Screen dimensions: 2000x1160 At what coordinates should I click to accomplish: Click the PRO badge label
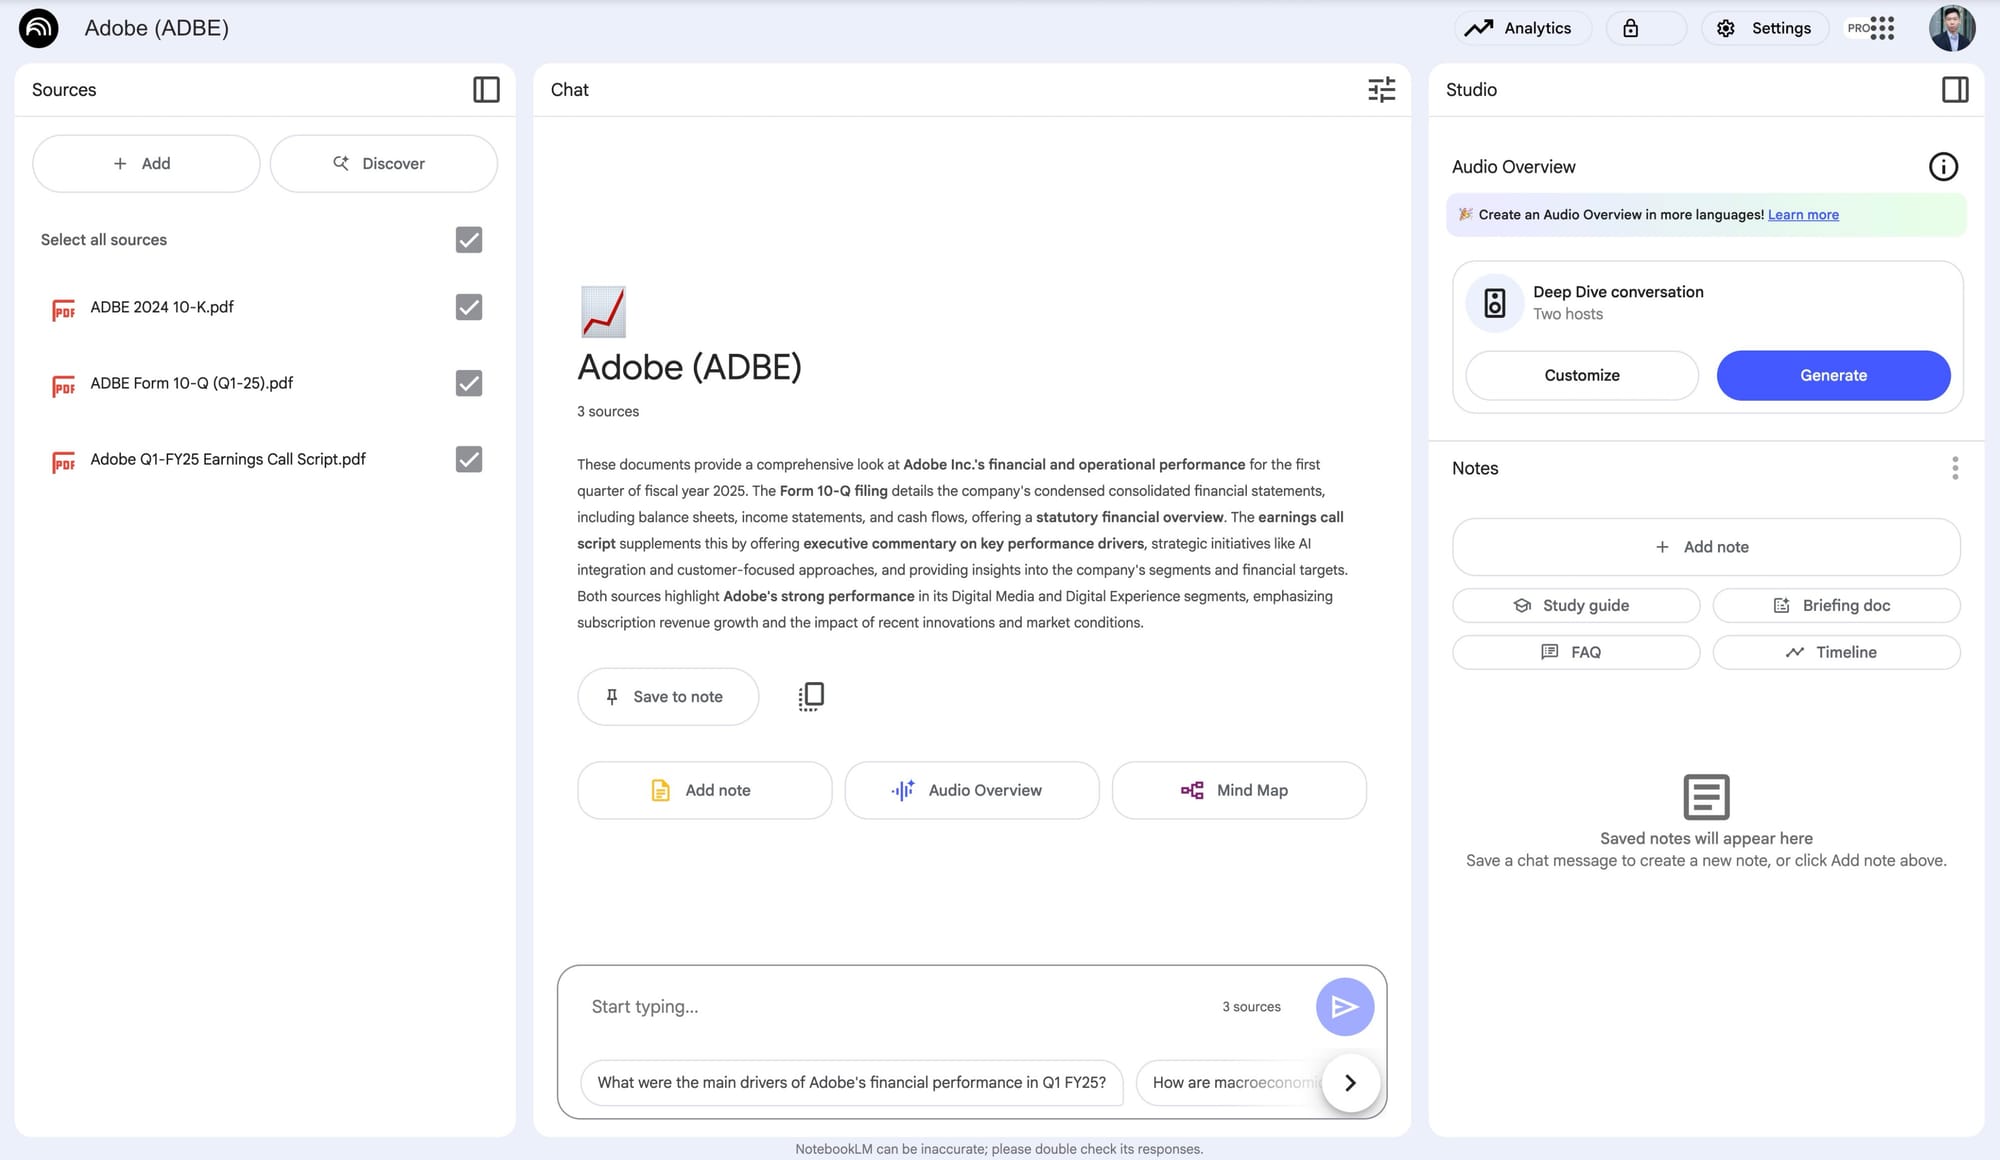[x=1858, y=28]
